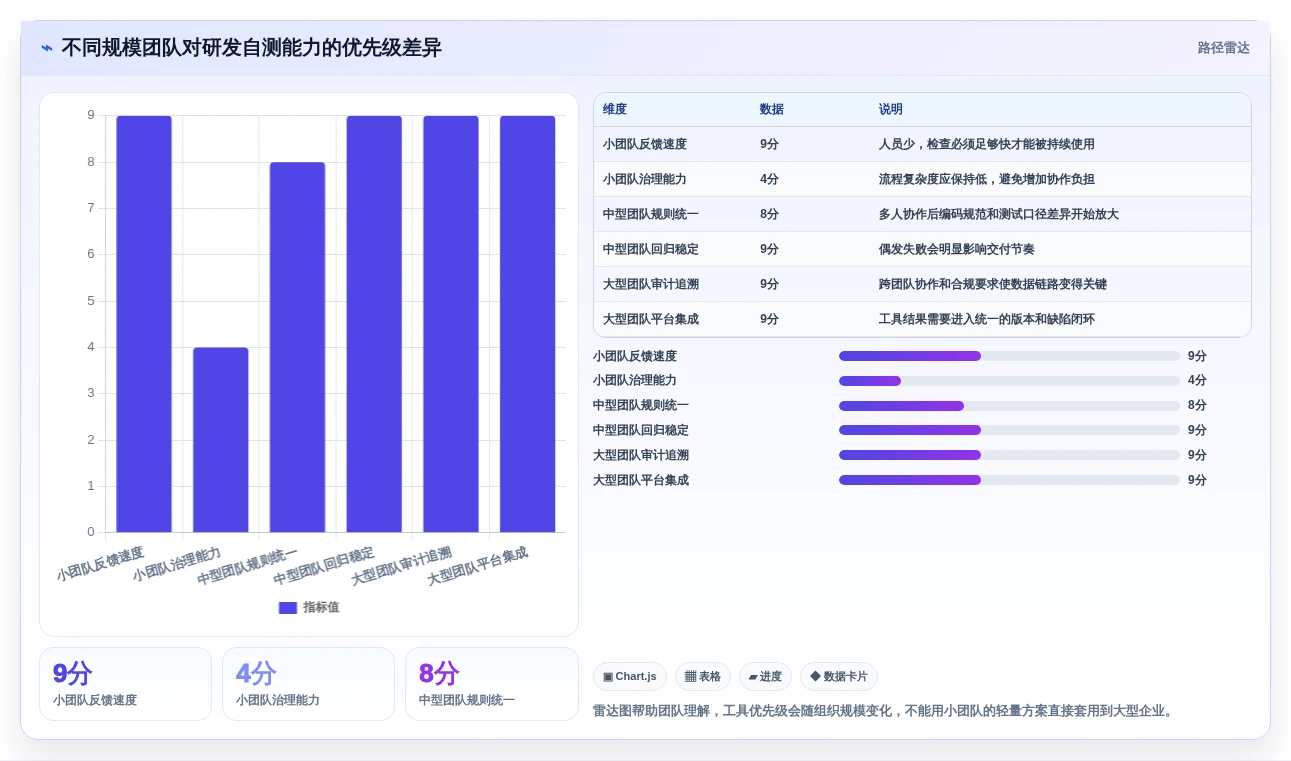1291x761 pixels.
Task: Select the 小团队治理能力 table row label
Action: tap(645, 179)
